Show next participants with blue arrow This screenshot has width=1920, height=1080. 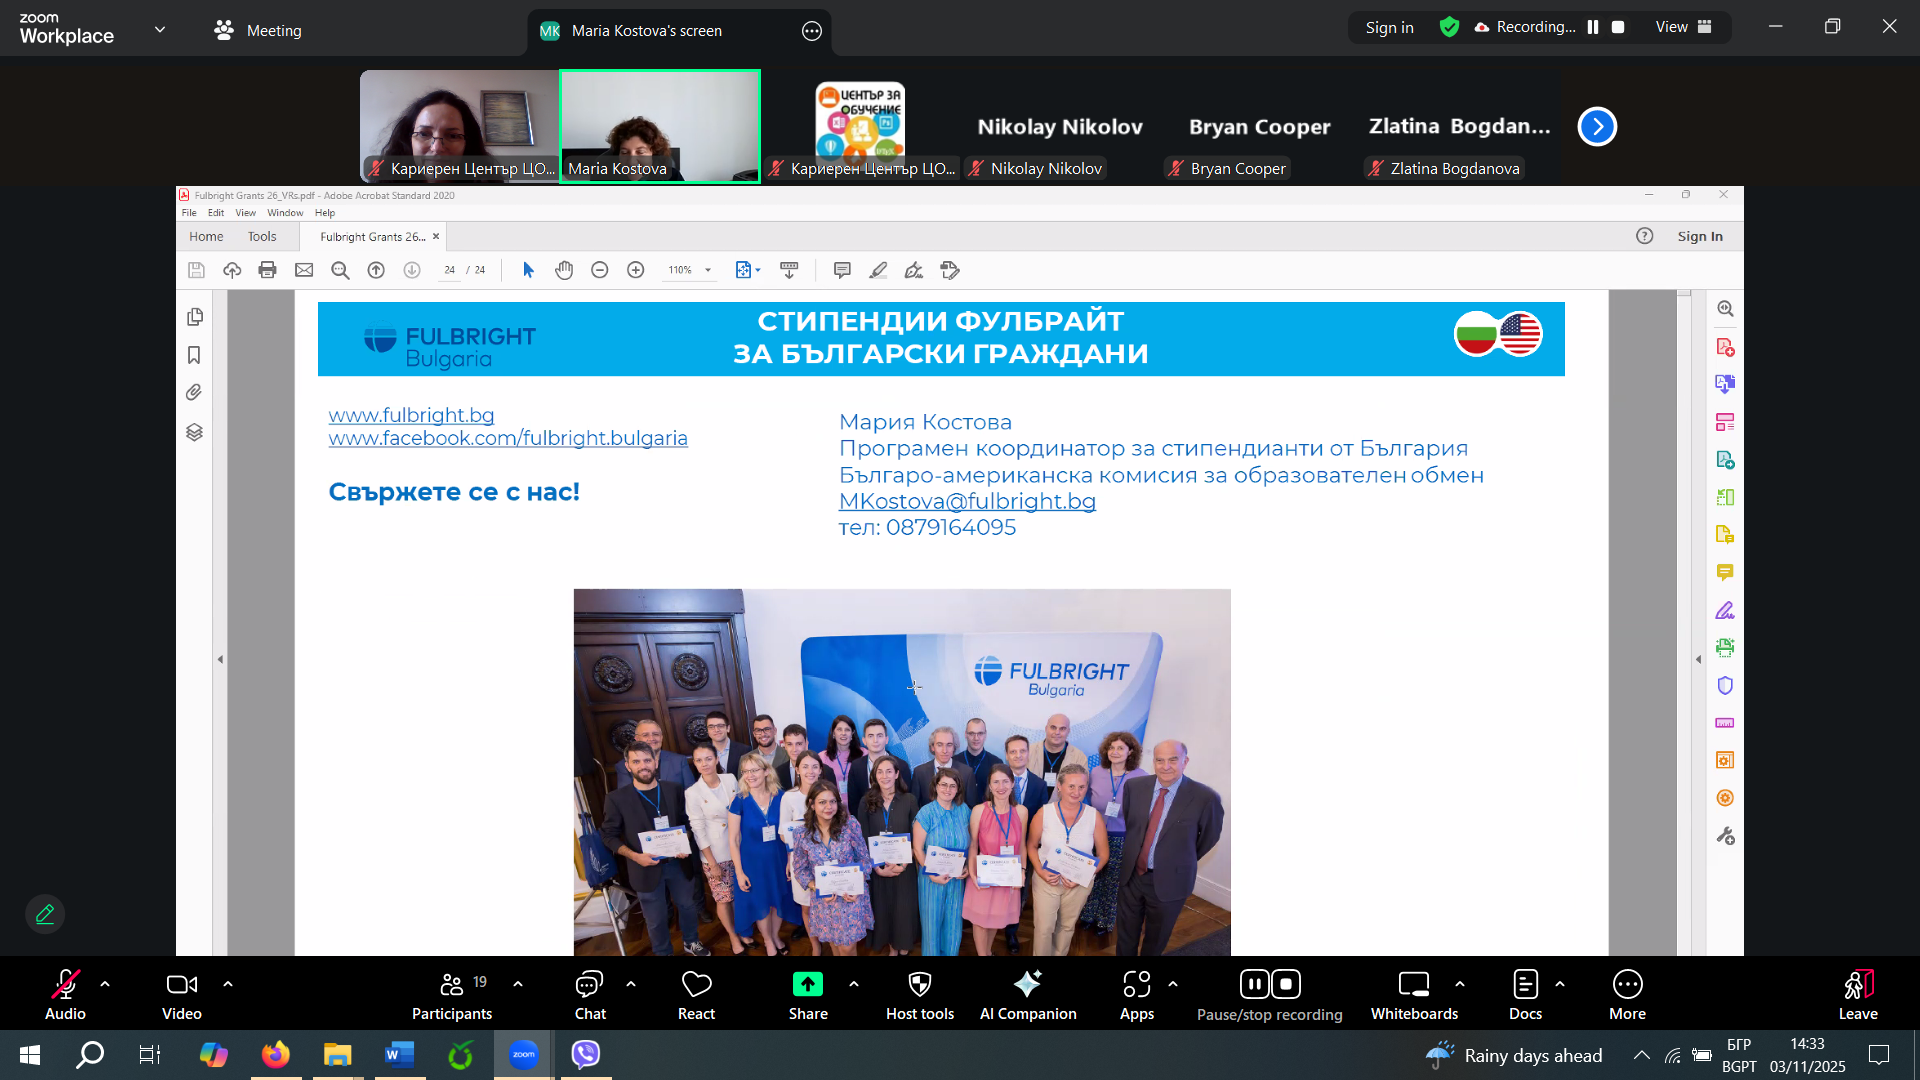pyautogui.click(x=1597, y=127)
